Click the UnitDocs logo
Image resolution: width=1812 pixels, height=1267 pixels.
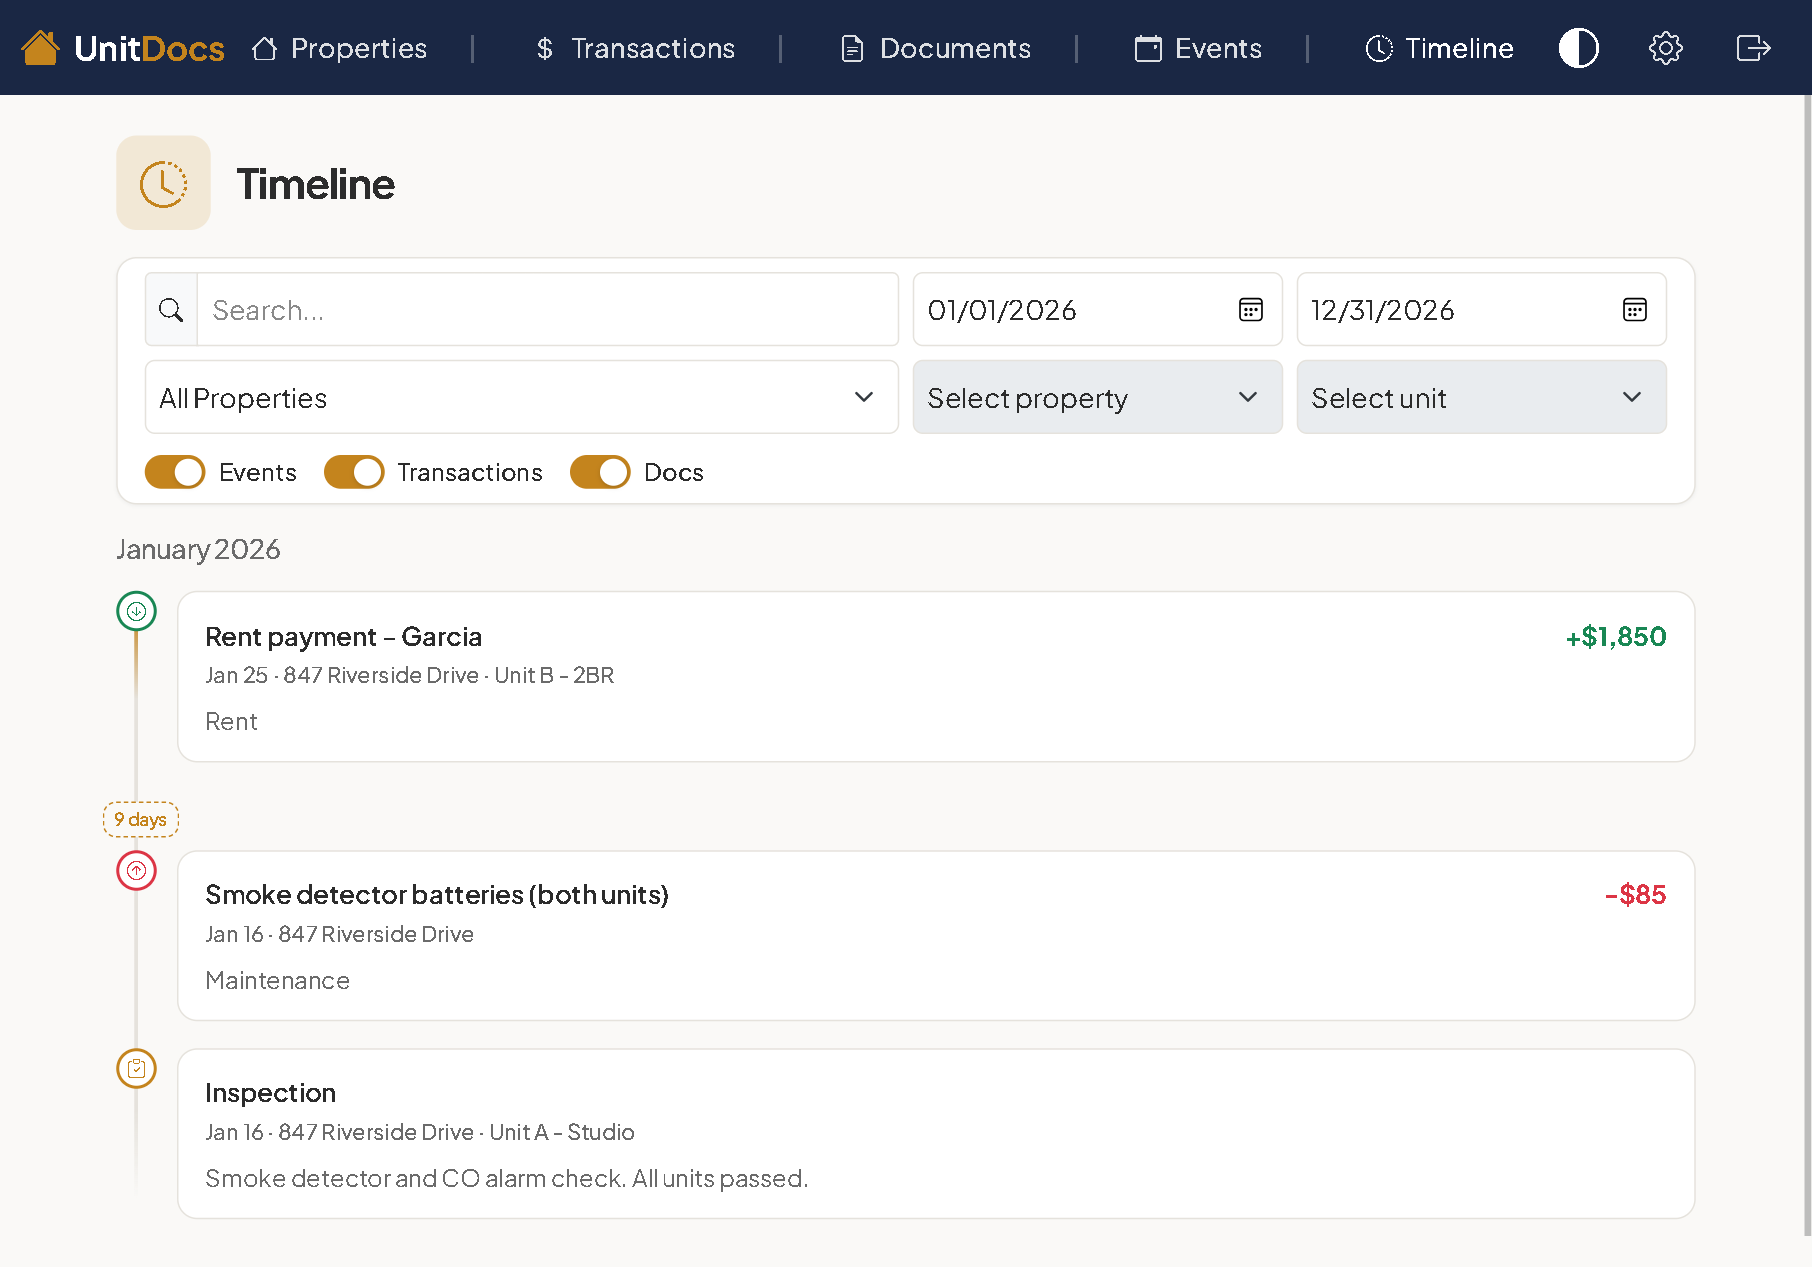tap(122, 47)
